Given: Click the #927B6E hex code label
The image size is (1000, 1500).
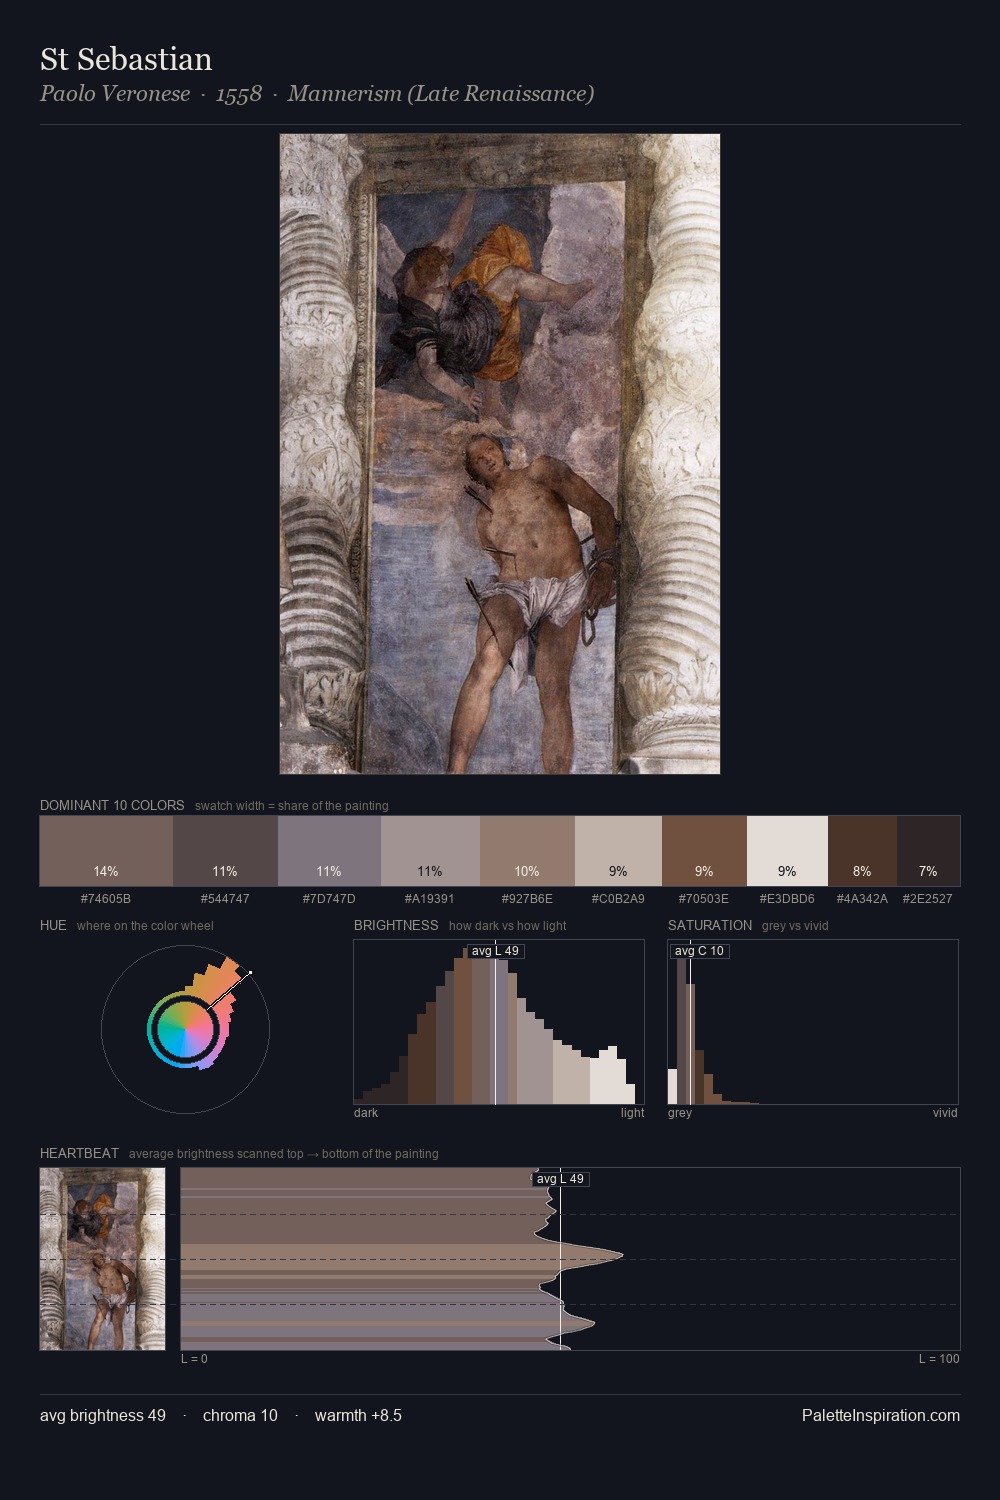Looking at the screenshot, I should [x=527, y=899].
